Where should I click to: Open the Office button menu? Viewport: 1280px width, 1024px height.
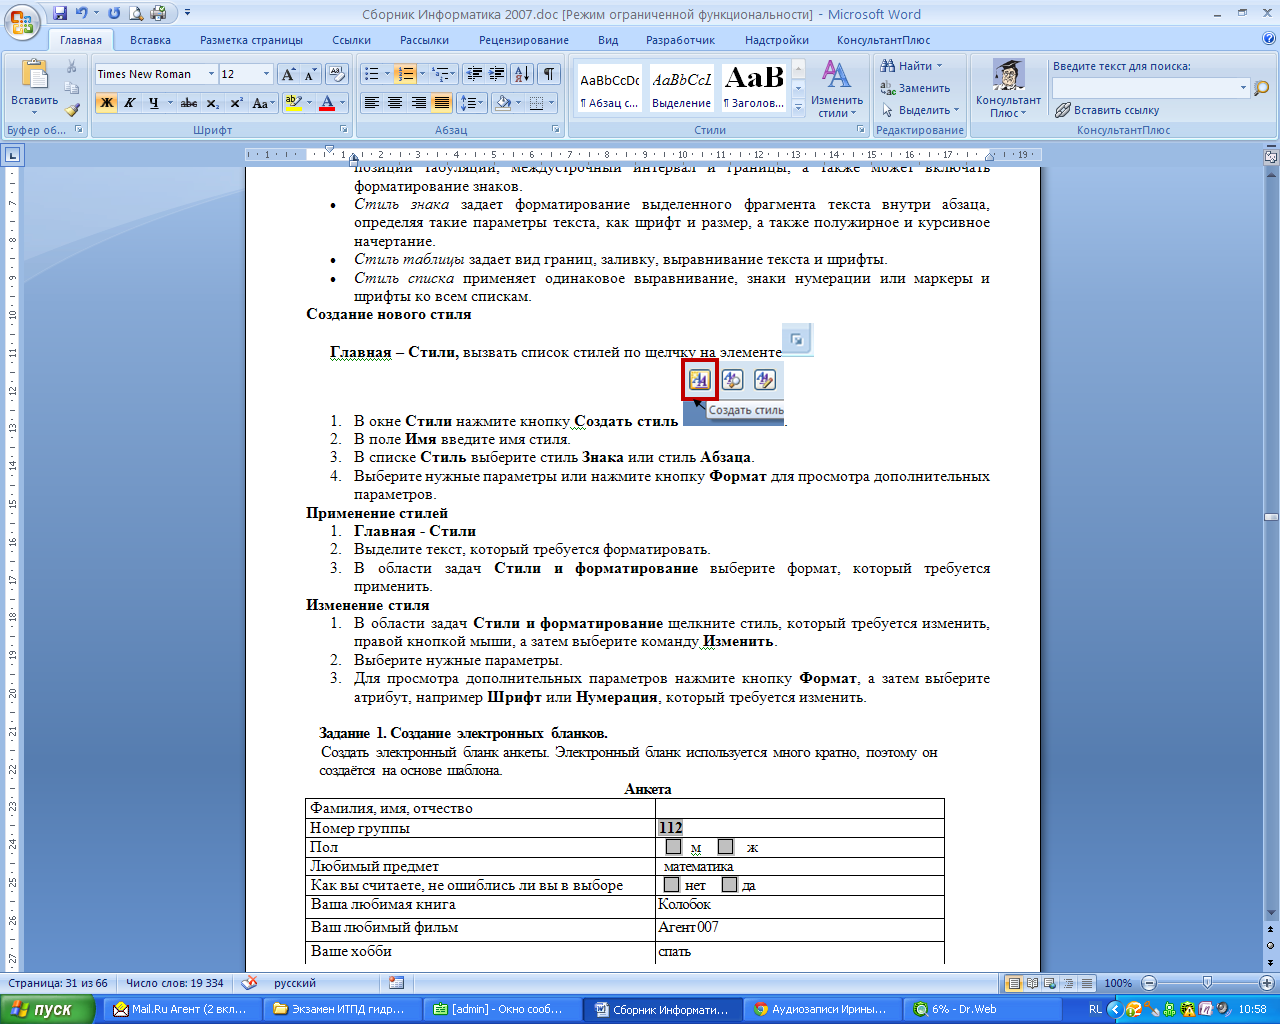click(x=22, y=20)
